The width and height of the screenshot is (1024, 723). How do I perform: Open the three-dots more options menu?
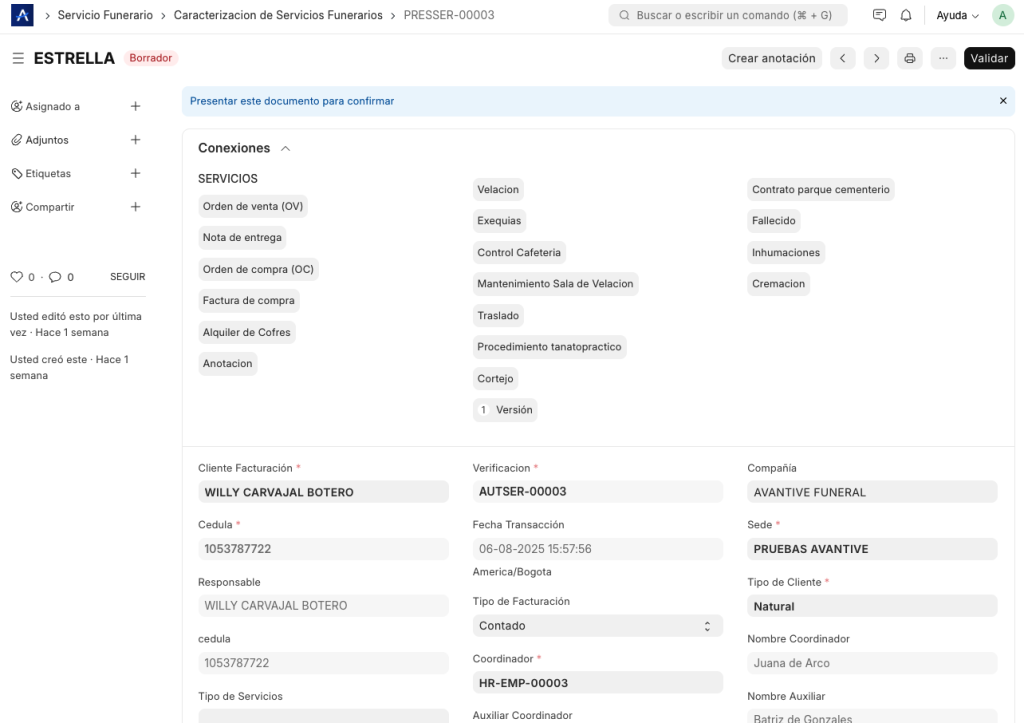point(942,58)
